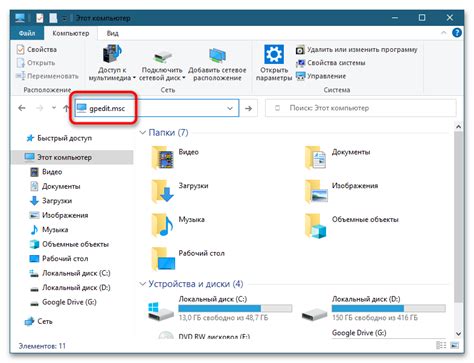Select the Изображения folder icon in main pane
Screen dimensions: 474x363
316,191
